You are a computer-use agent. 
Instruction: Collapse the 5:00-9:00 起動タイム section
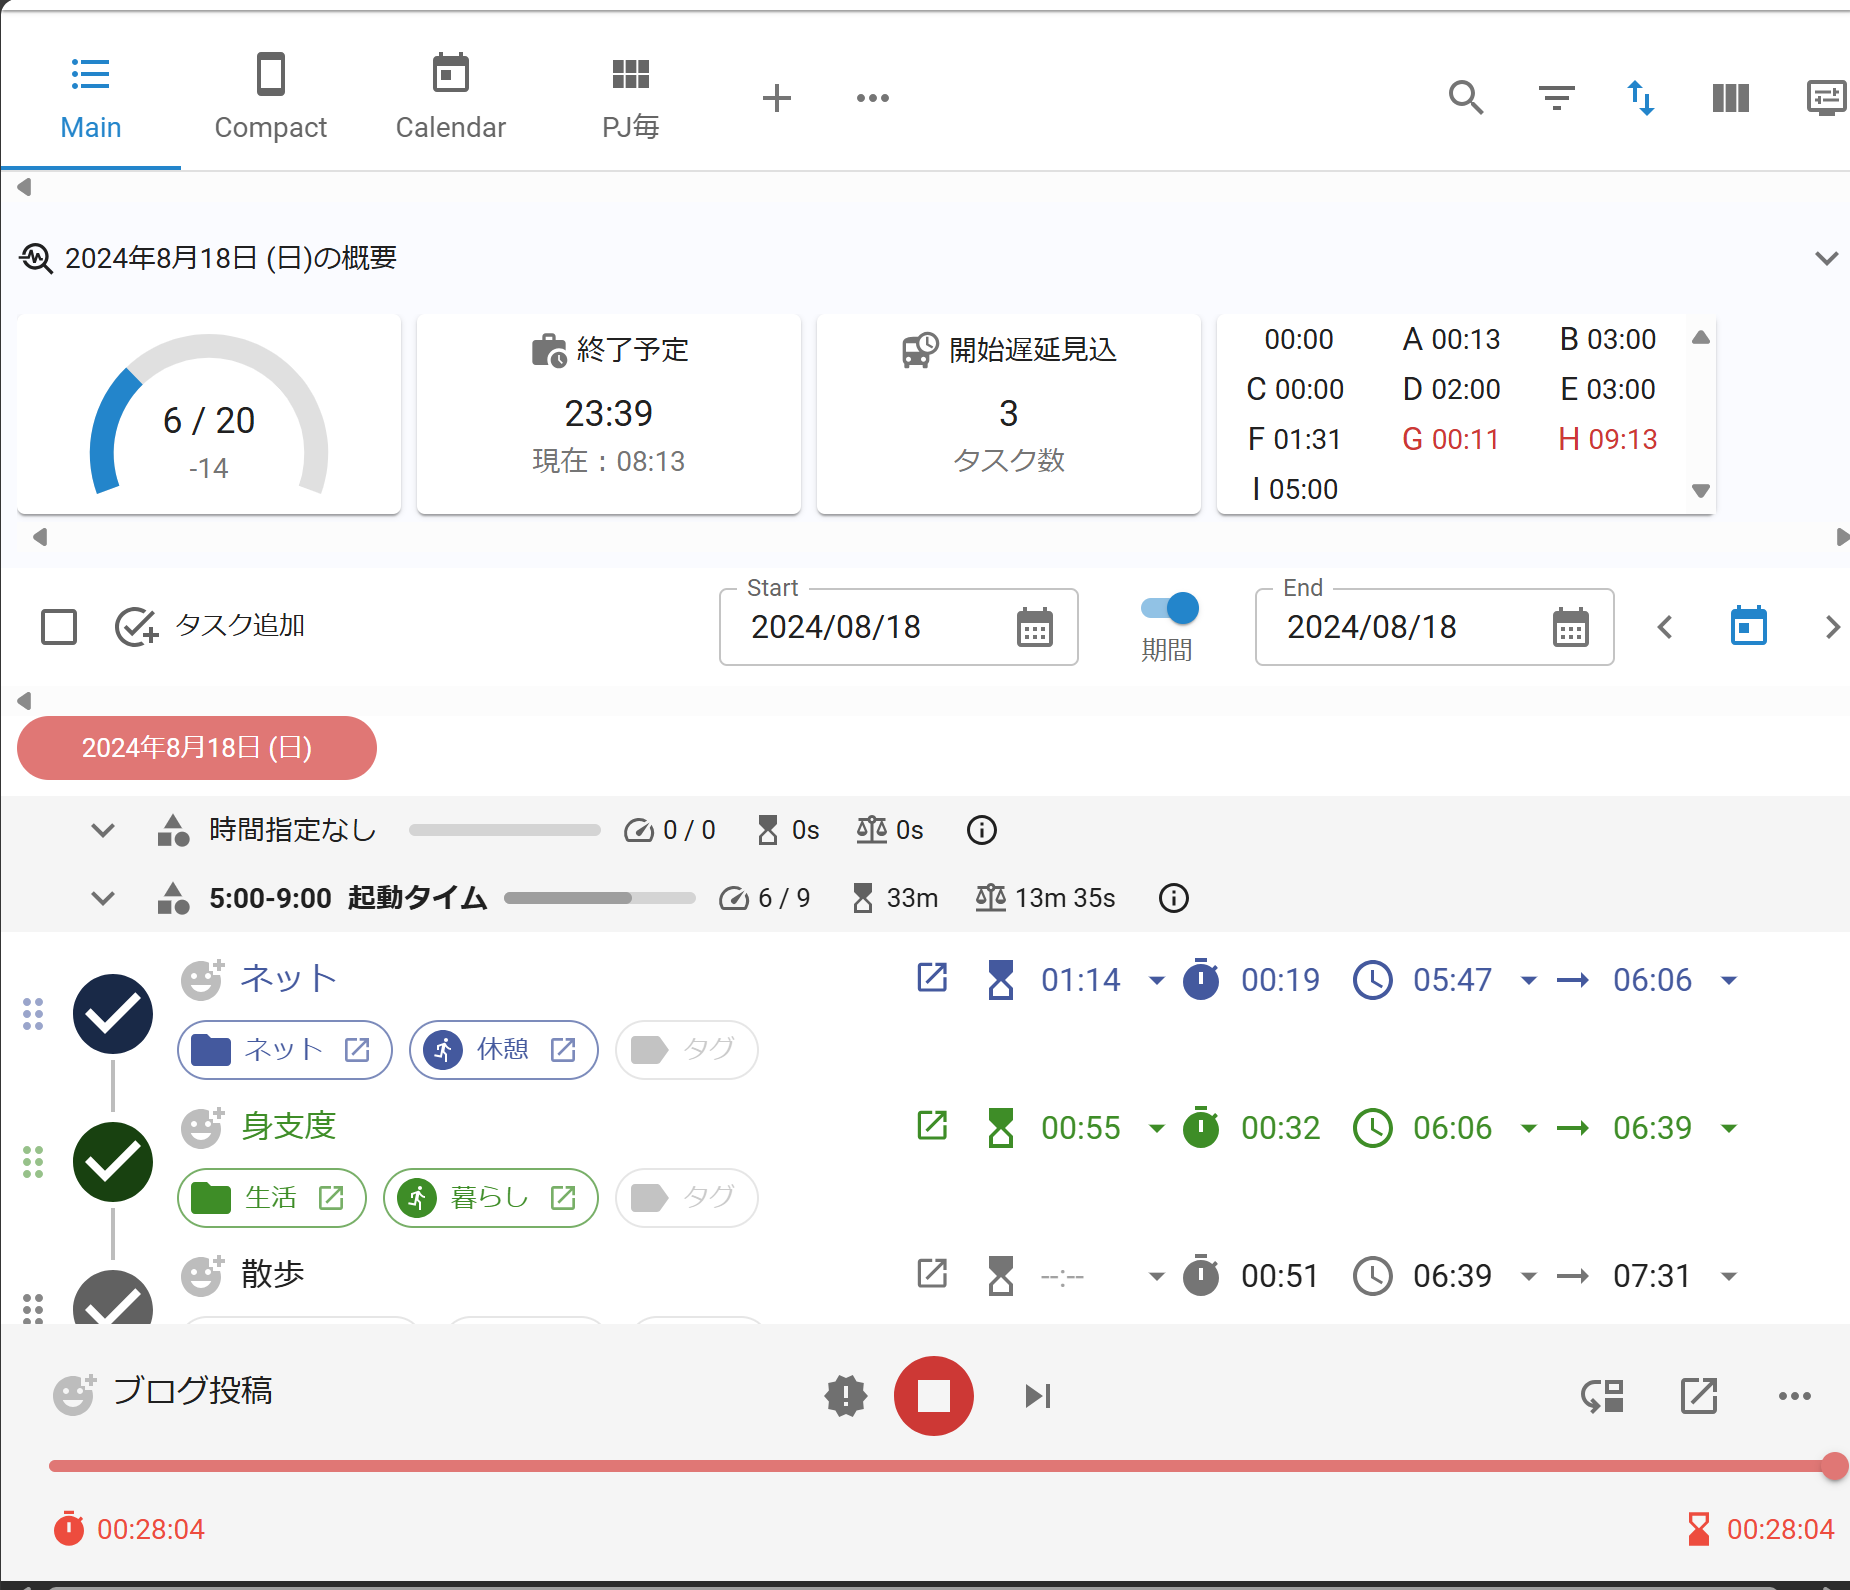tap(103, 898)
